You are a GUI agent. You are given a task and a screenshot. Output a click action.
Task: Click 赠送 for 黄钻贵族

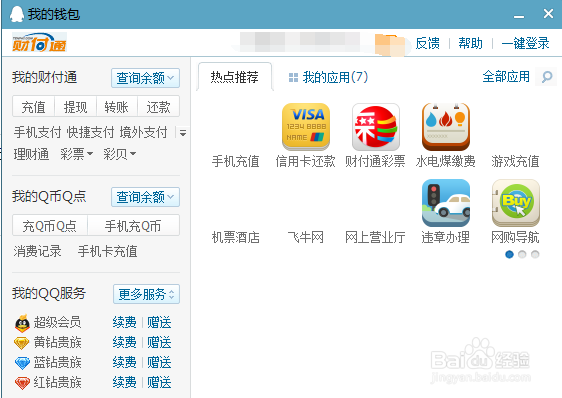tap(159, 342)
